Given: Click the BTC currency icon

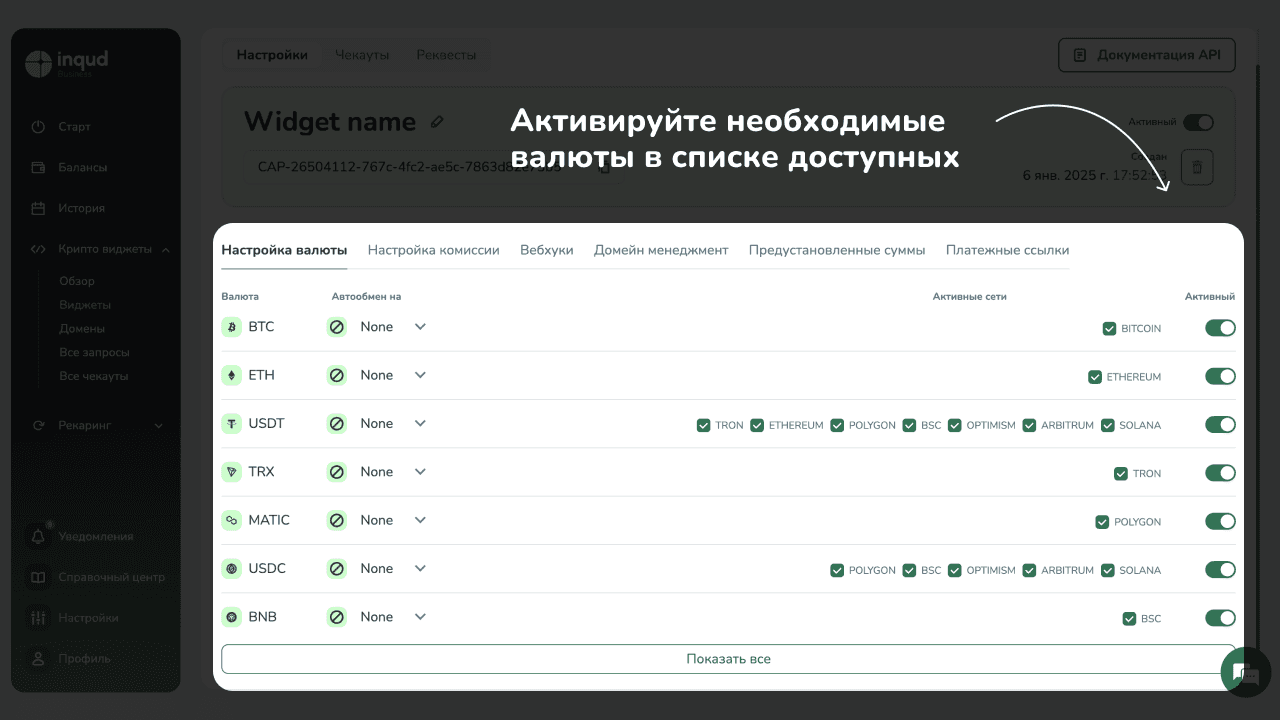Looking at the screenshot, I should pyautogui.click(x=232, y=327).
